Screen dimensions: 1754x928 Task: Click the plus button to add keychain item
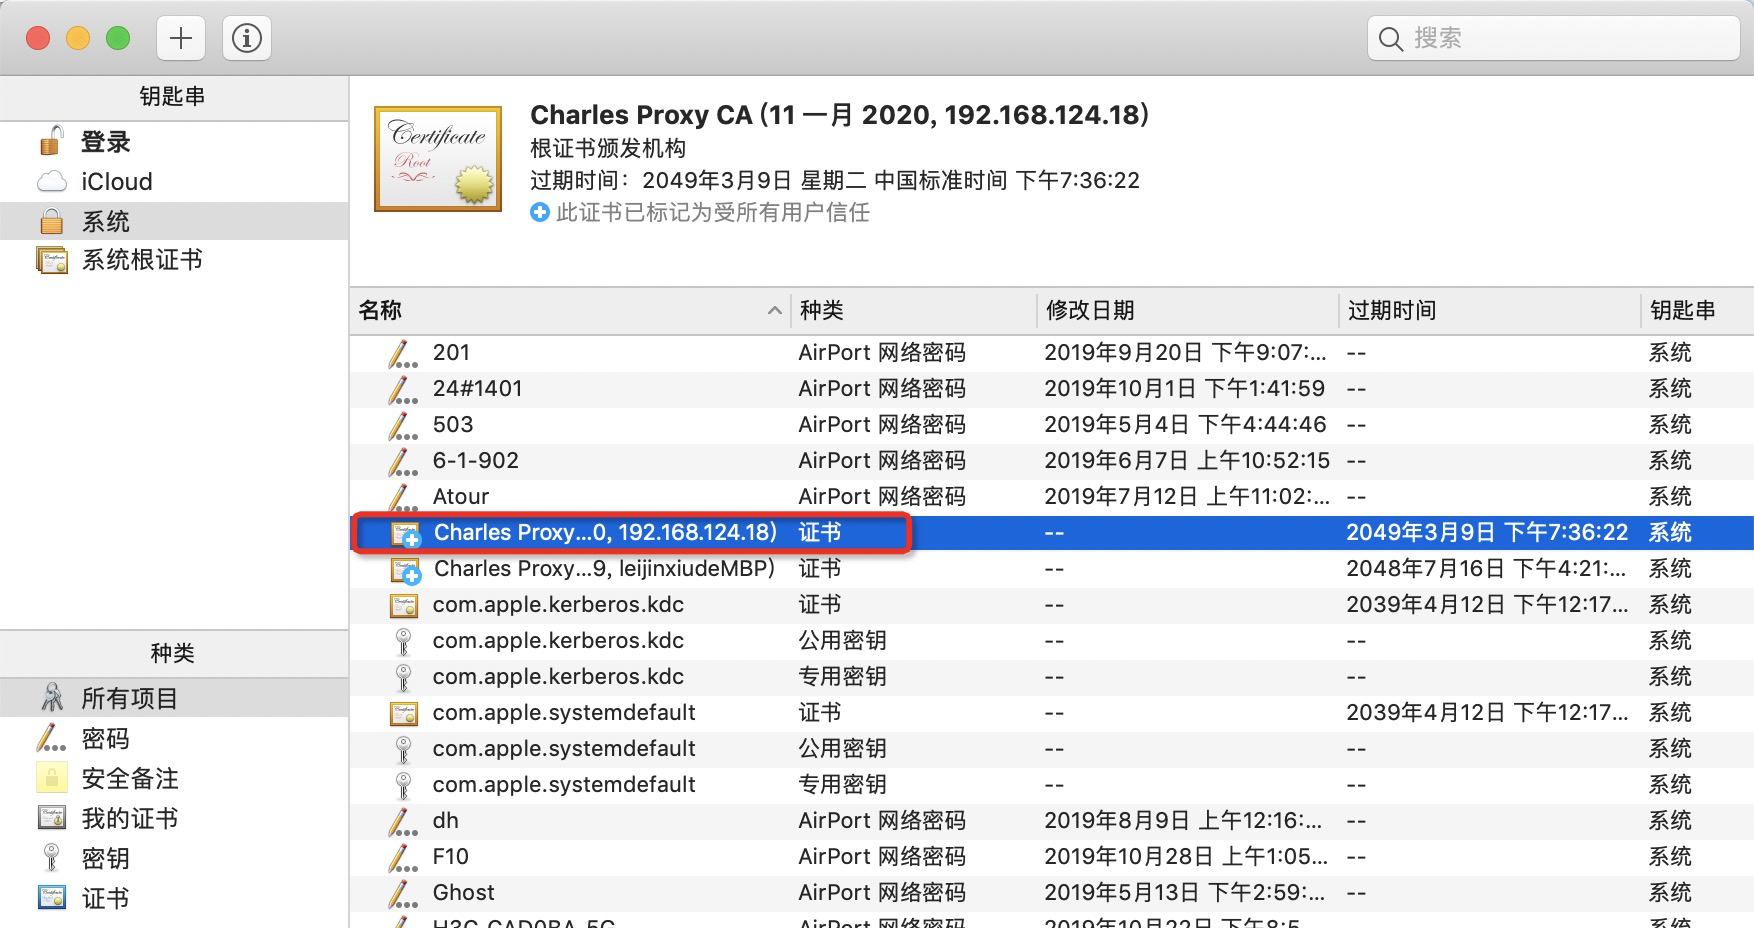point(181,39)
